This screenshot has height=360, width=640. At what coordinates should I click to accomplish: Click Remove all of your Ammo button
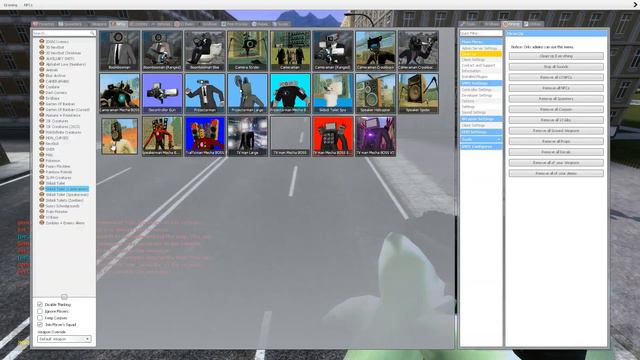tap(556, 173)
